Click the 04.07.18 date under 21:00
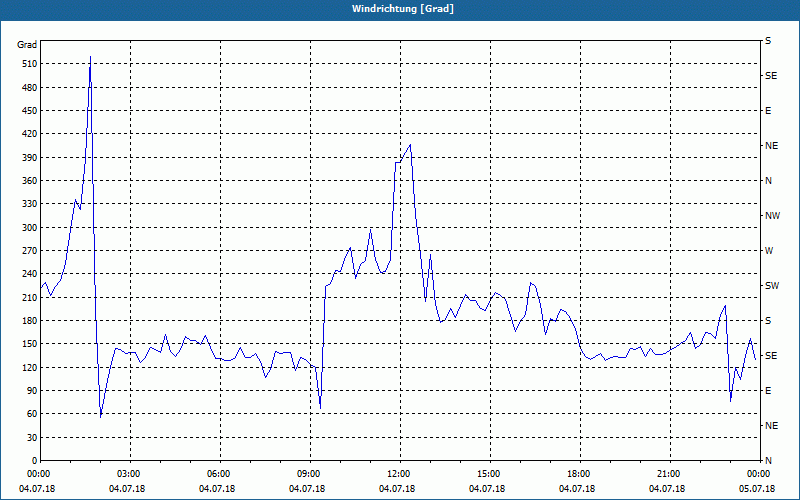The width and height of the screenshot is (800, 500). coord(667,489)
